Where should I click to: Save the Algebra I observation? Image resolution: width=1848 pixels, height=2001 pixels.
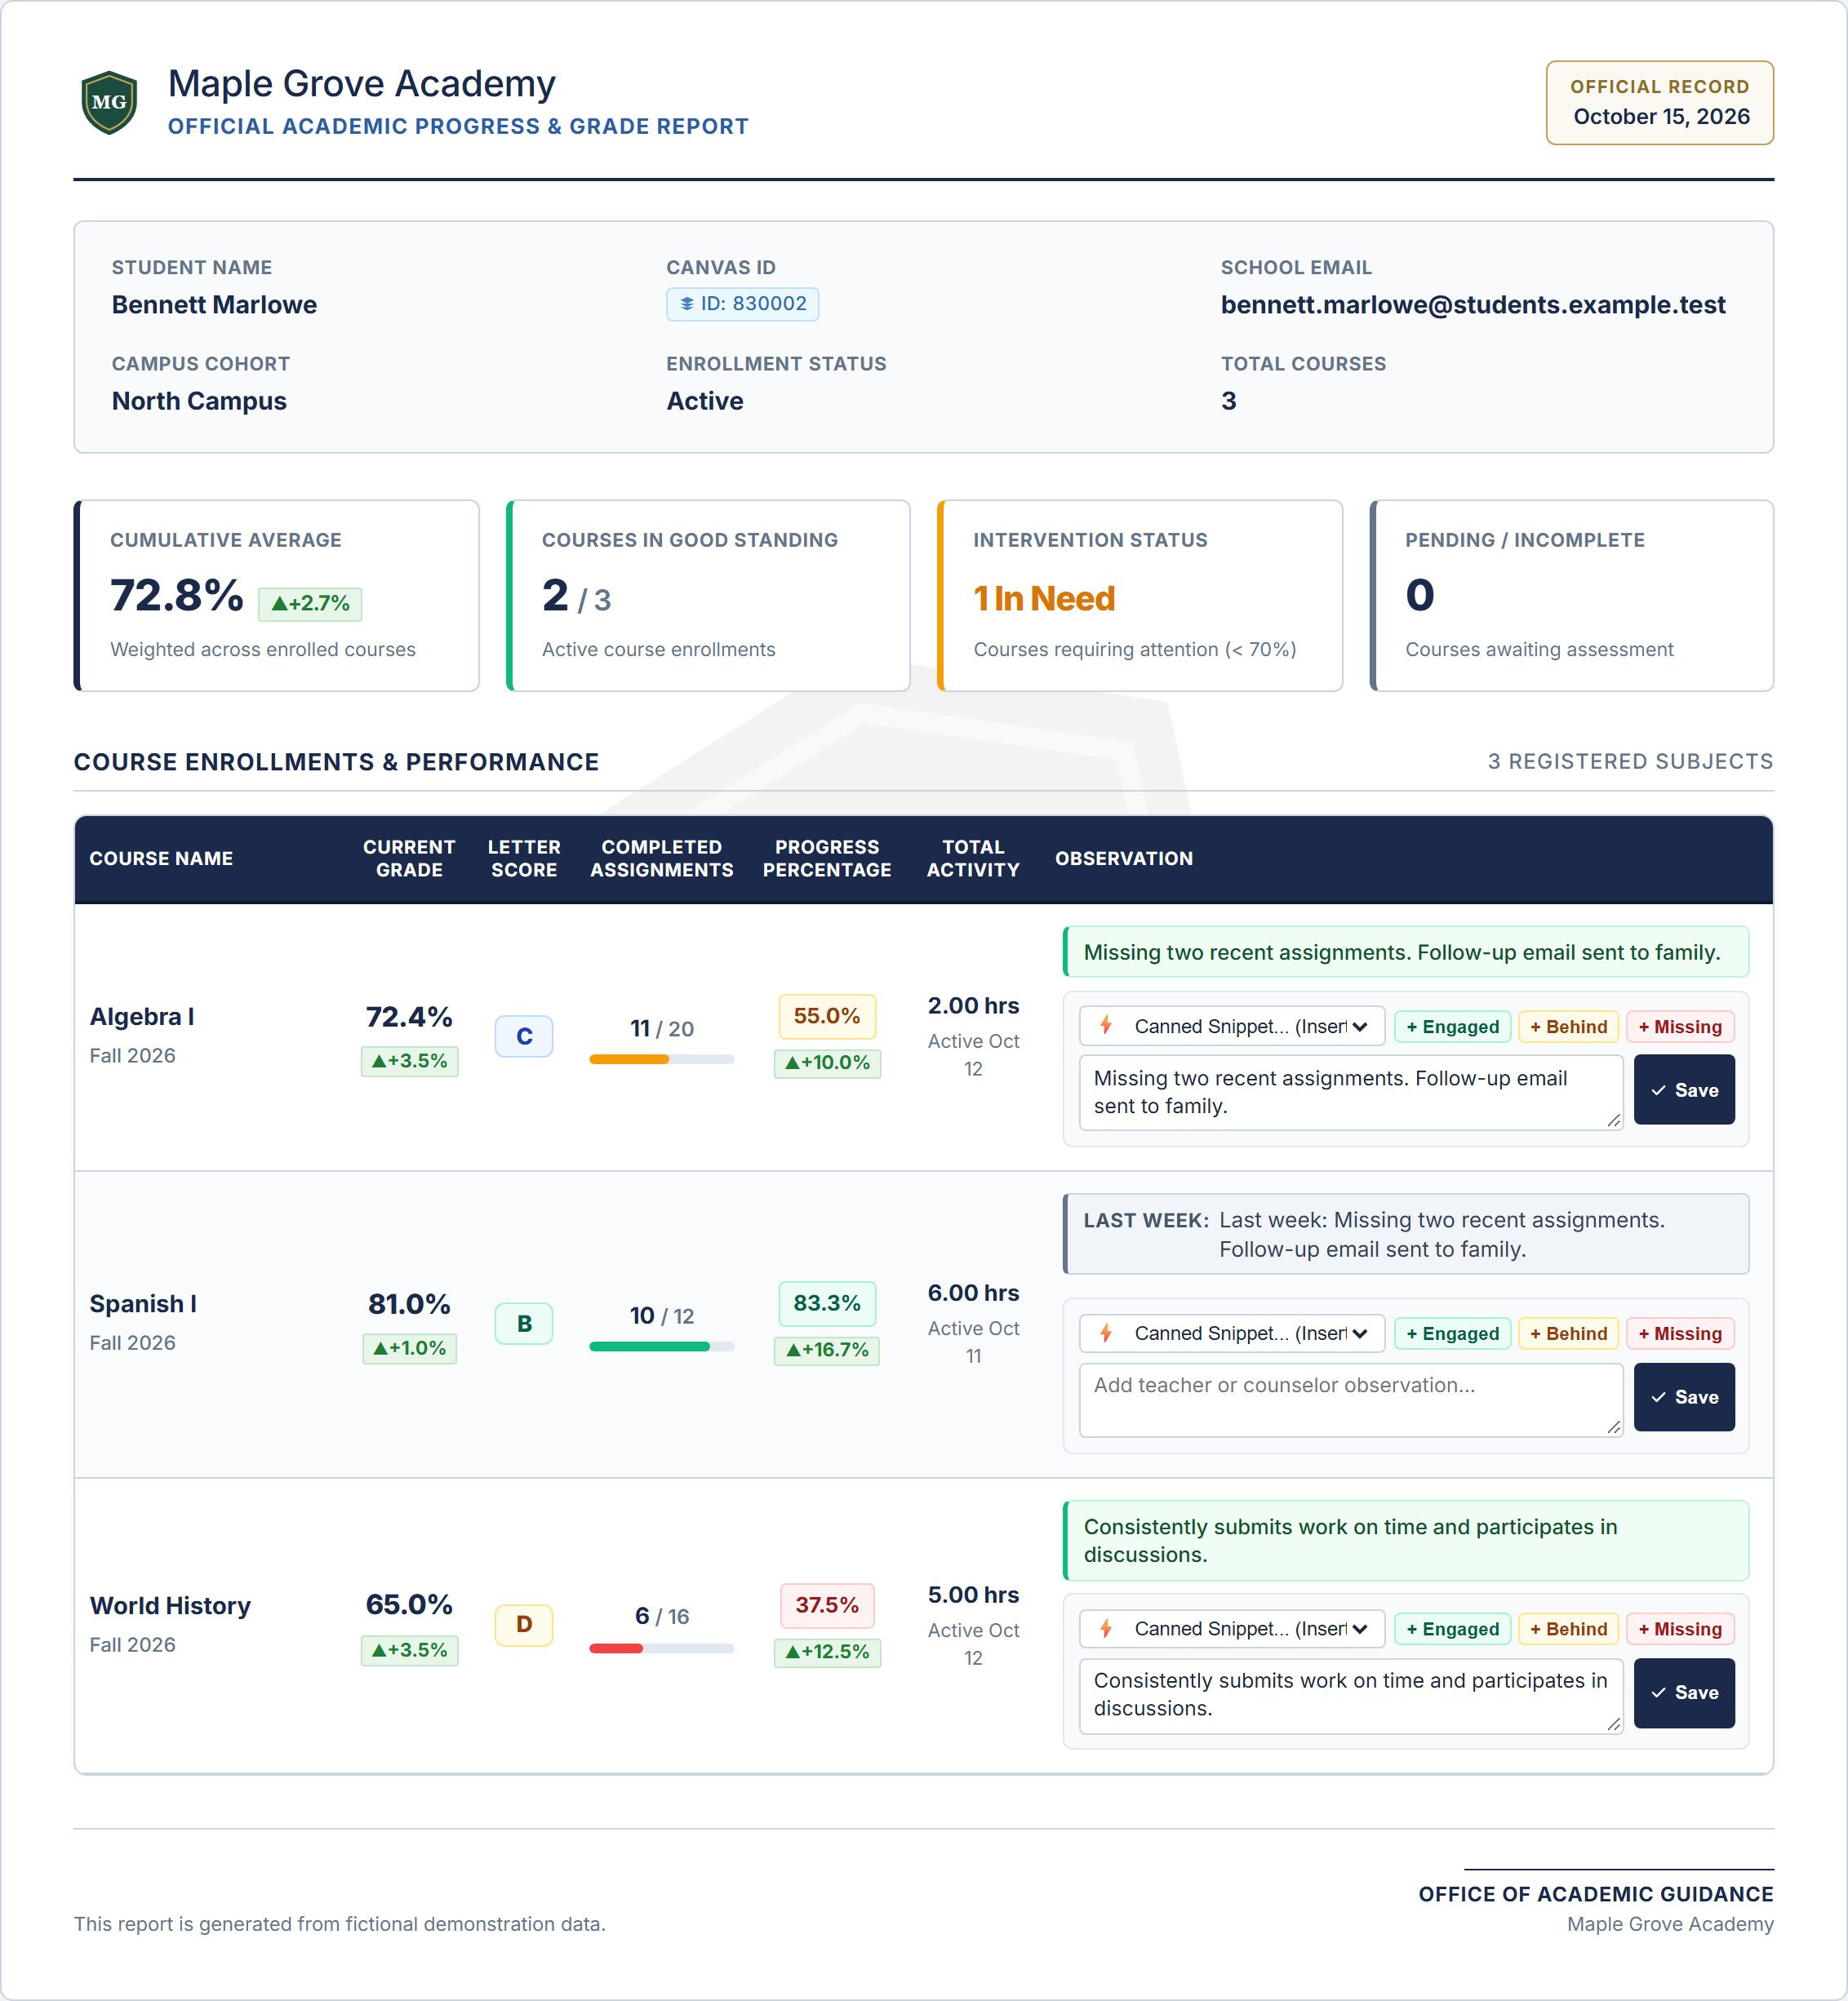pos(1684,1090)
